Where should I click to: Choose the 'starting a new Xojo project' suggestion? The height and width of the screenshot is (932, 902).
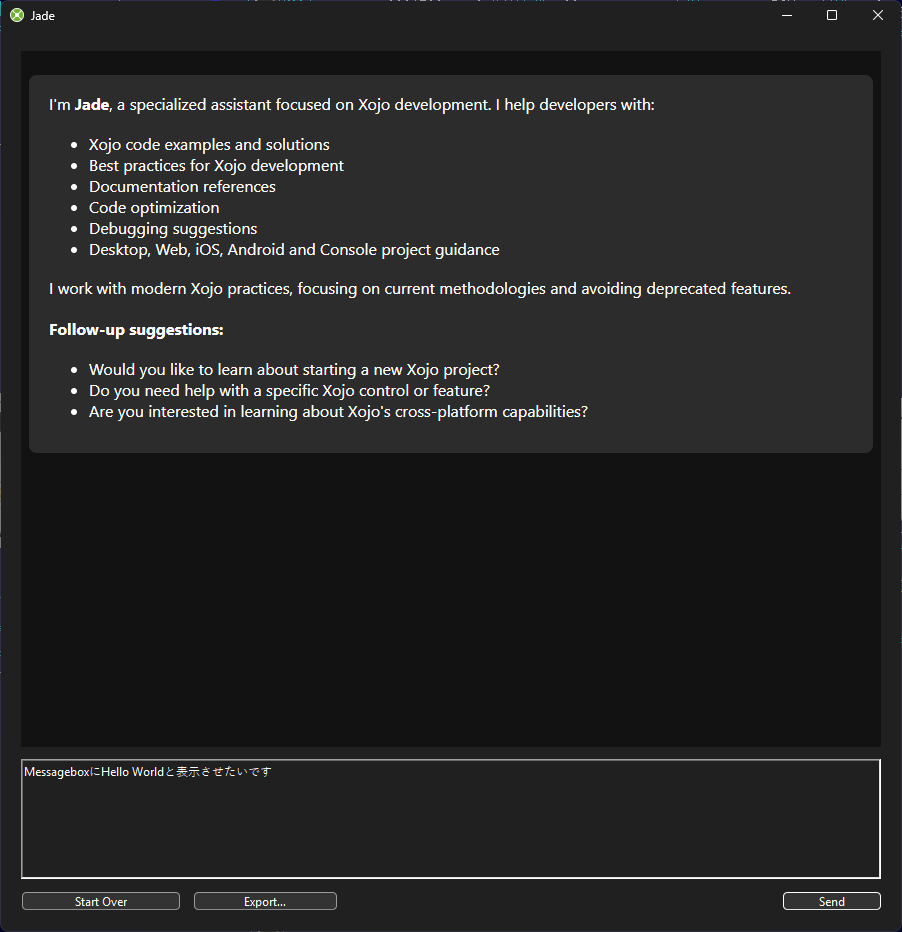[x=294, y=370]
